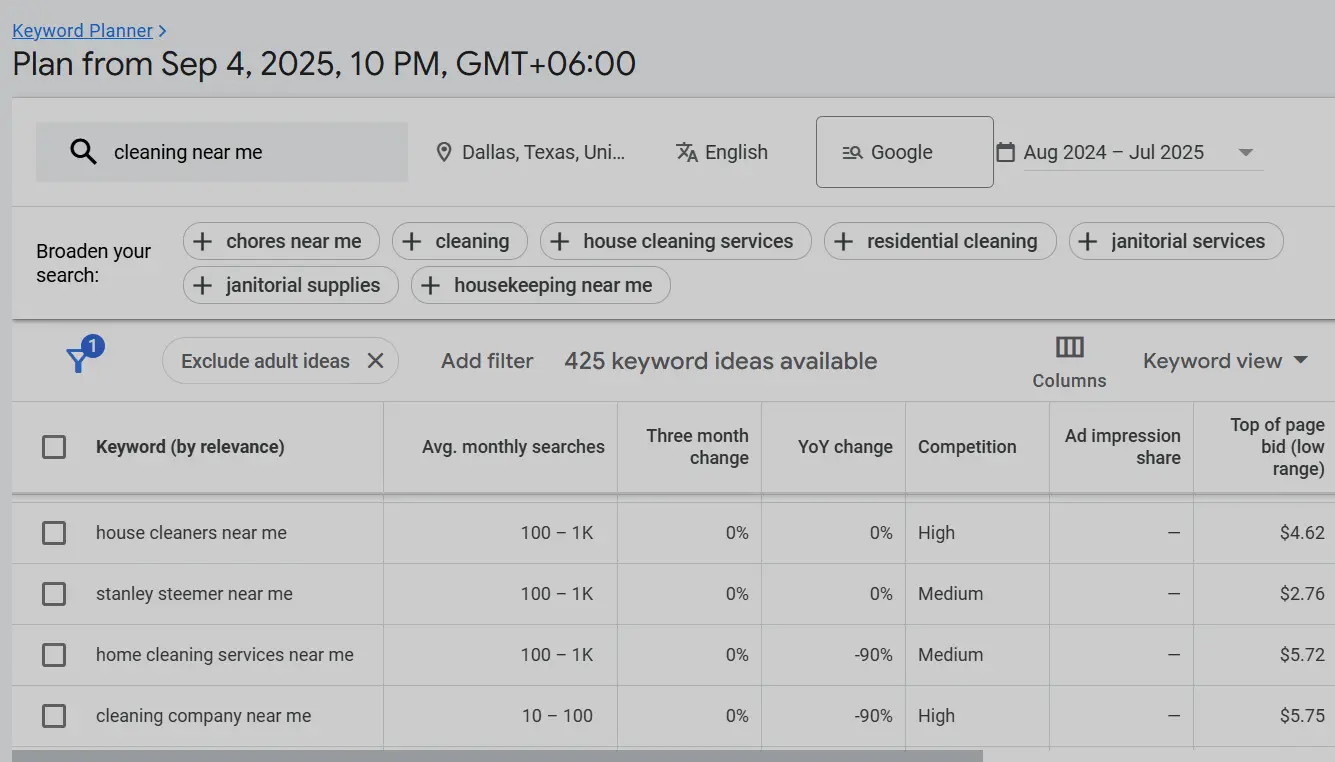The image size is (1335, 762).
Task: Click 'Plan from Sep 4, 2025' title
Action: pyautogui.click(x=324, y=64)
